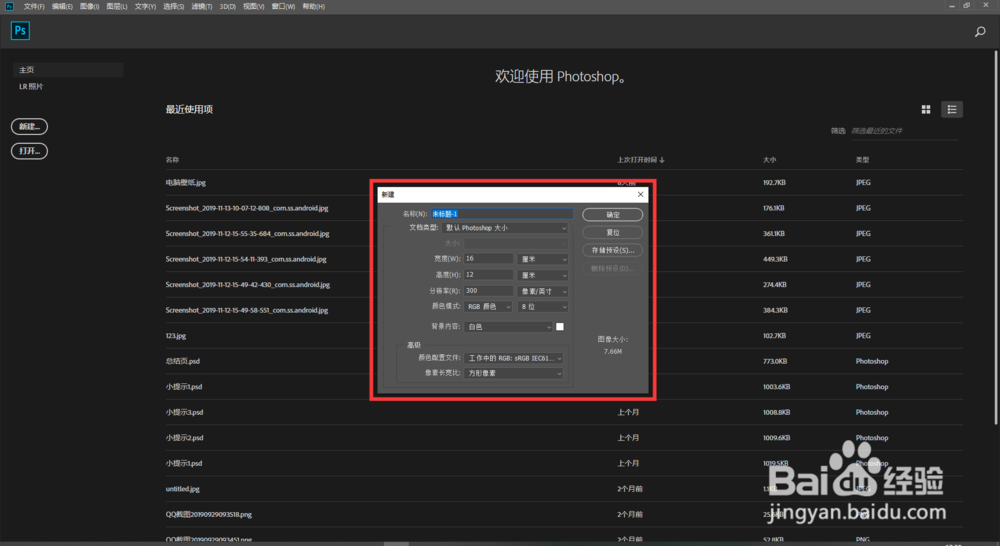
Task: Click the 名称(N) name input field
Action: [502, 214]
